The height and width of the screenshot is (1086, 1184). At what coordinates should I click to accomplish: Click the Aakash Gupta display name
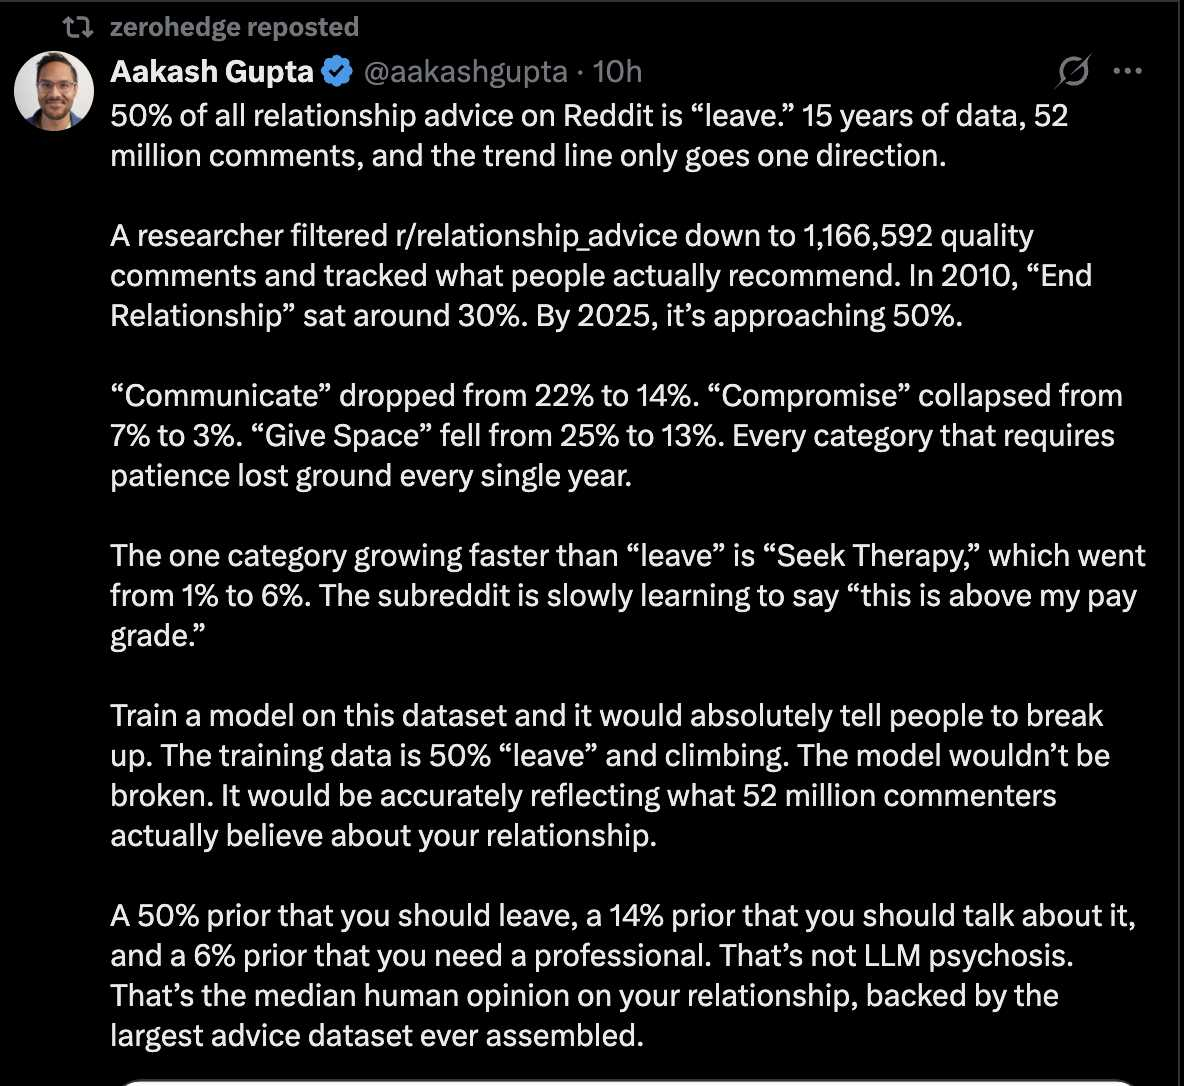coord(212,72)
